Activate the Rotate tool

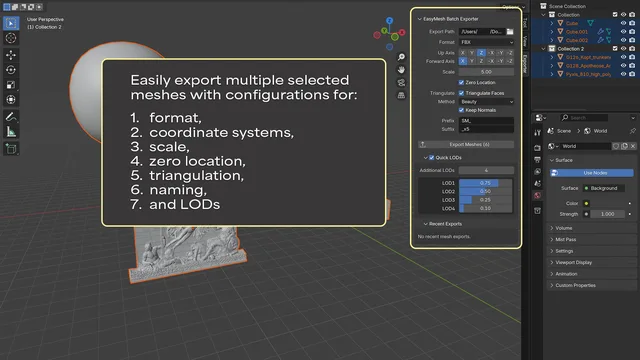(11, 70)
